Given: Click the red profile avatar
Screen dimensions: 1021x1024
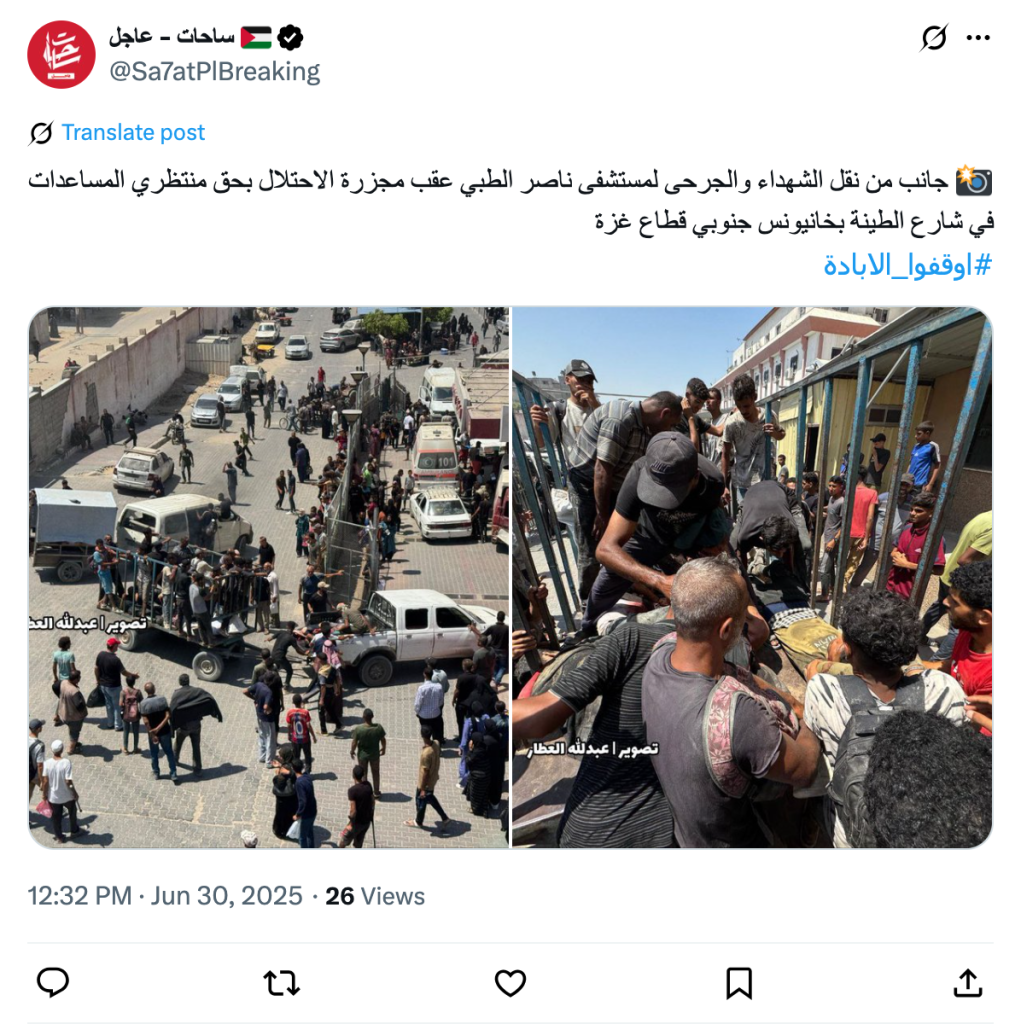Looking at the screenshot, I should [61, 54].
